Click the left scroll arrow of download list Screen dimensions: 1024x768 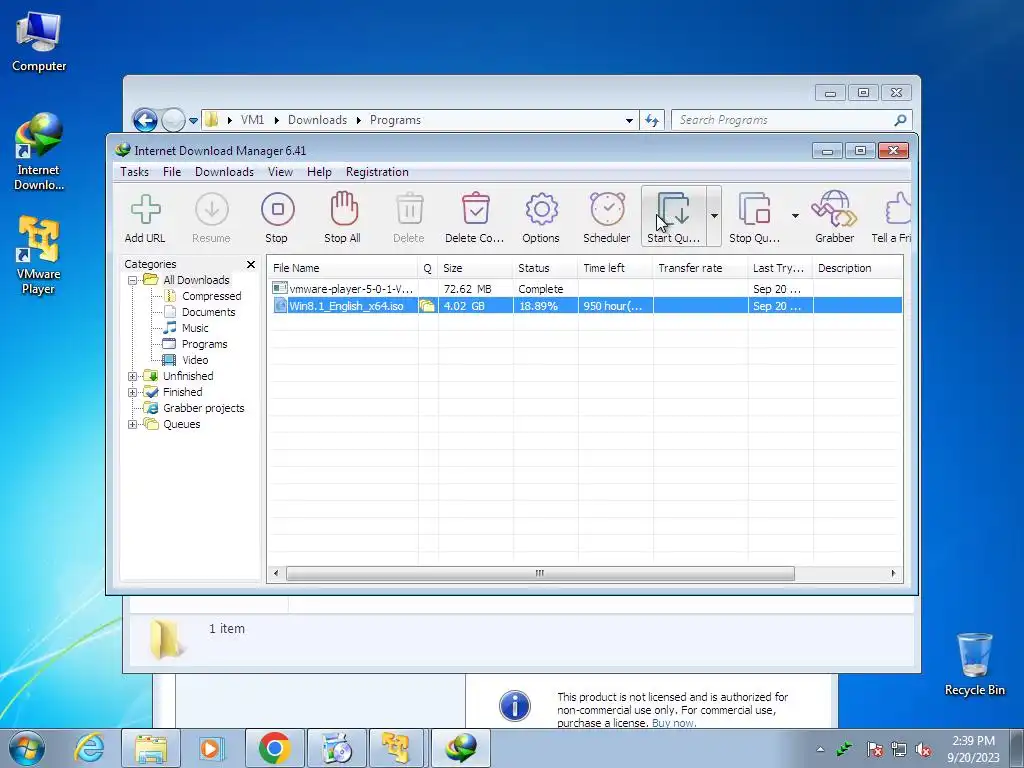276,573
